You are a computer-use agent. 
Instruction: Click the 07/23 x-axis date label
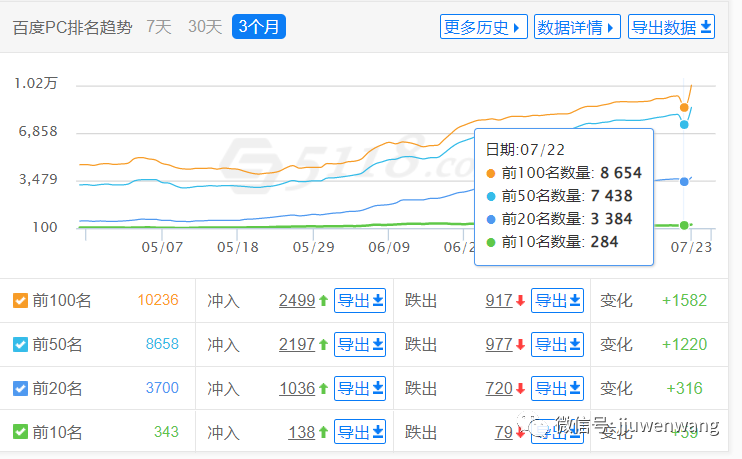click(691, 247)
